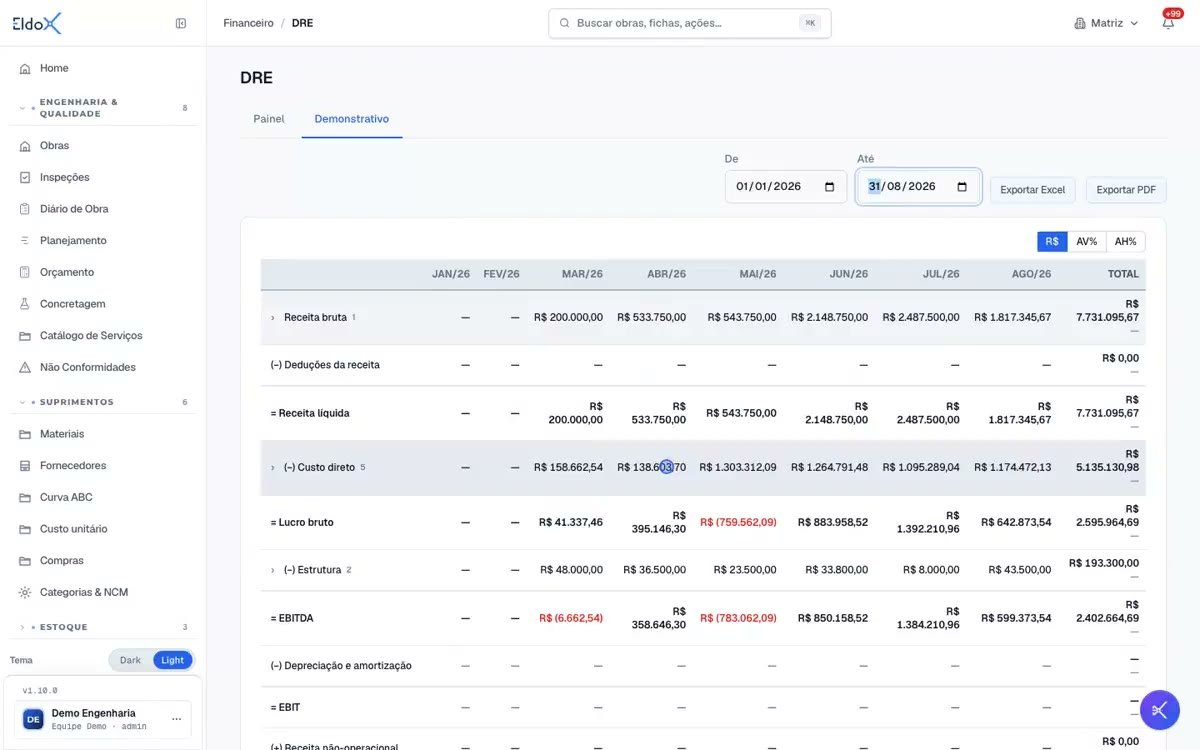Screen dimensions: 1200x750
Task: Switch theme to Dark
Action: pyautogui.click(x=130, y=660)
